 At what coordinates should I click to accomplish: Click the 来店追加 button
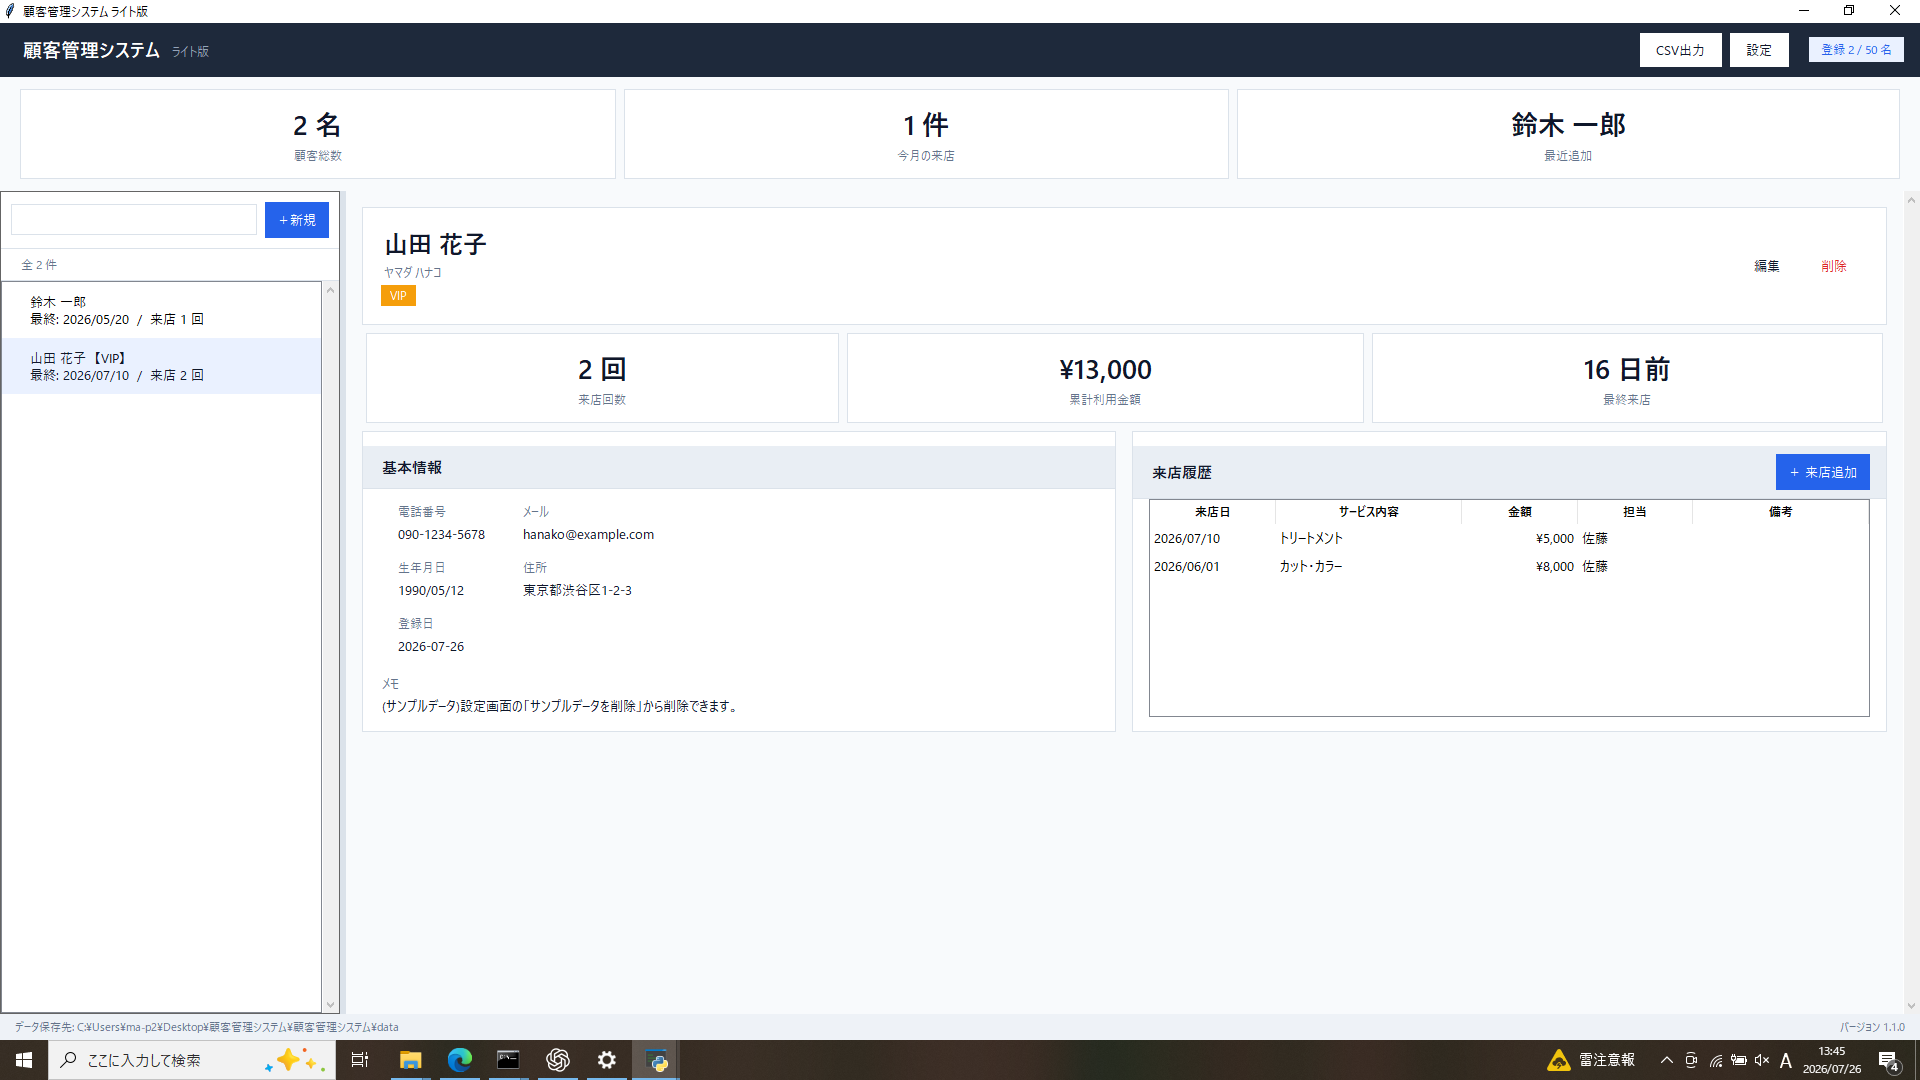(x=1822, y=472)
